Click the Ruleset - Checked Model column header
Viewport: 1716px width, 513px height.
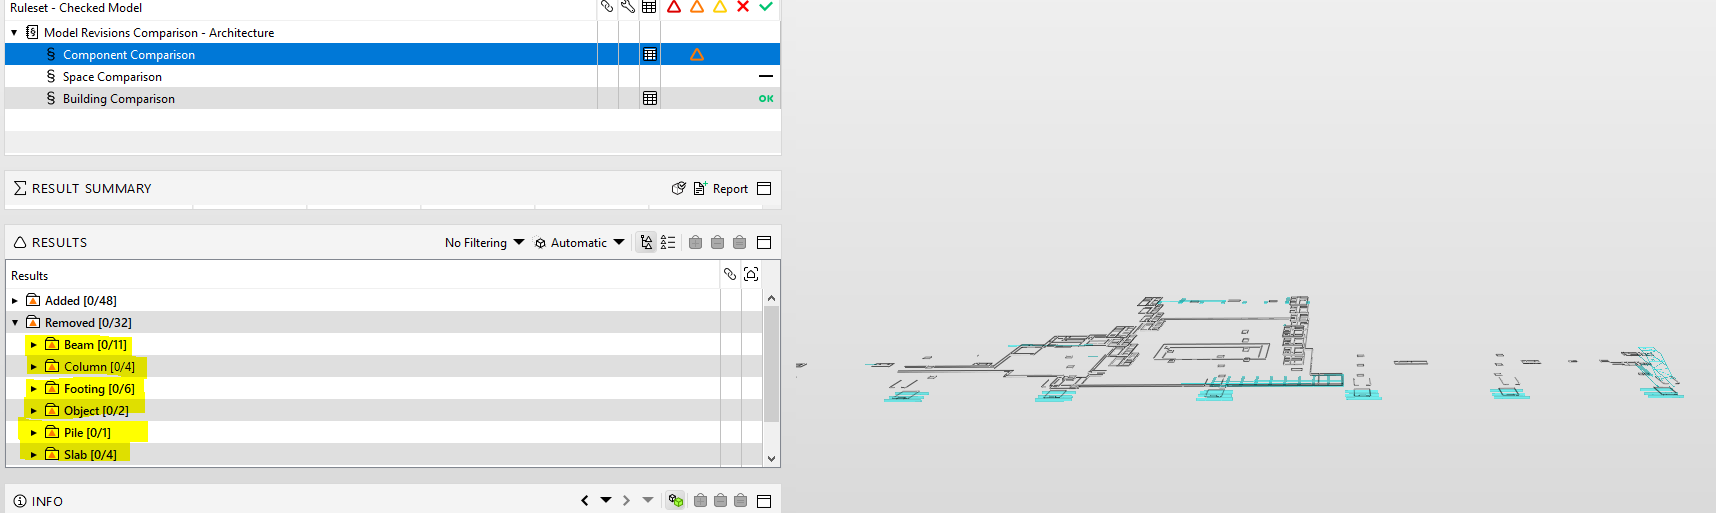(x=76, y=8)
